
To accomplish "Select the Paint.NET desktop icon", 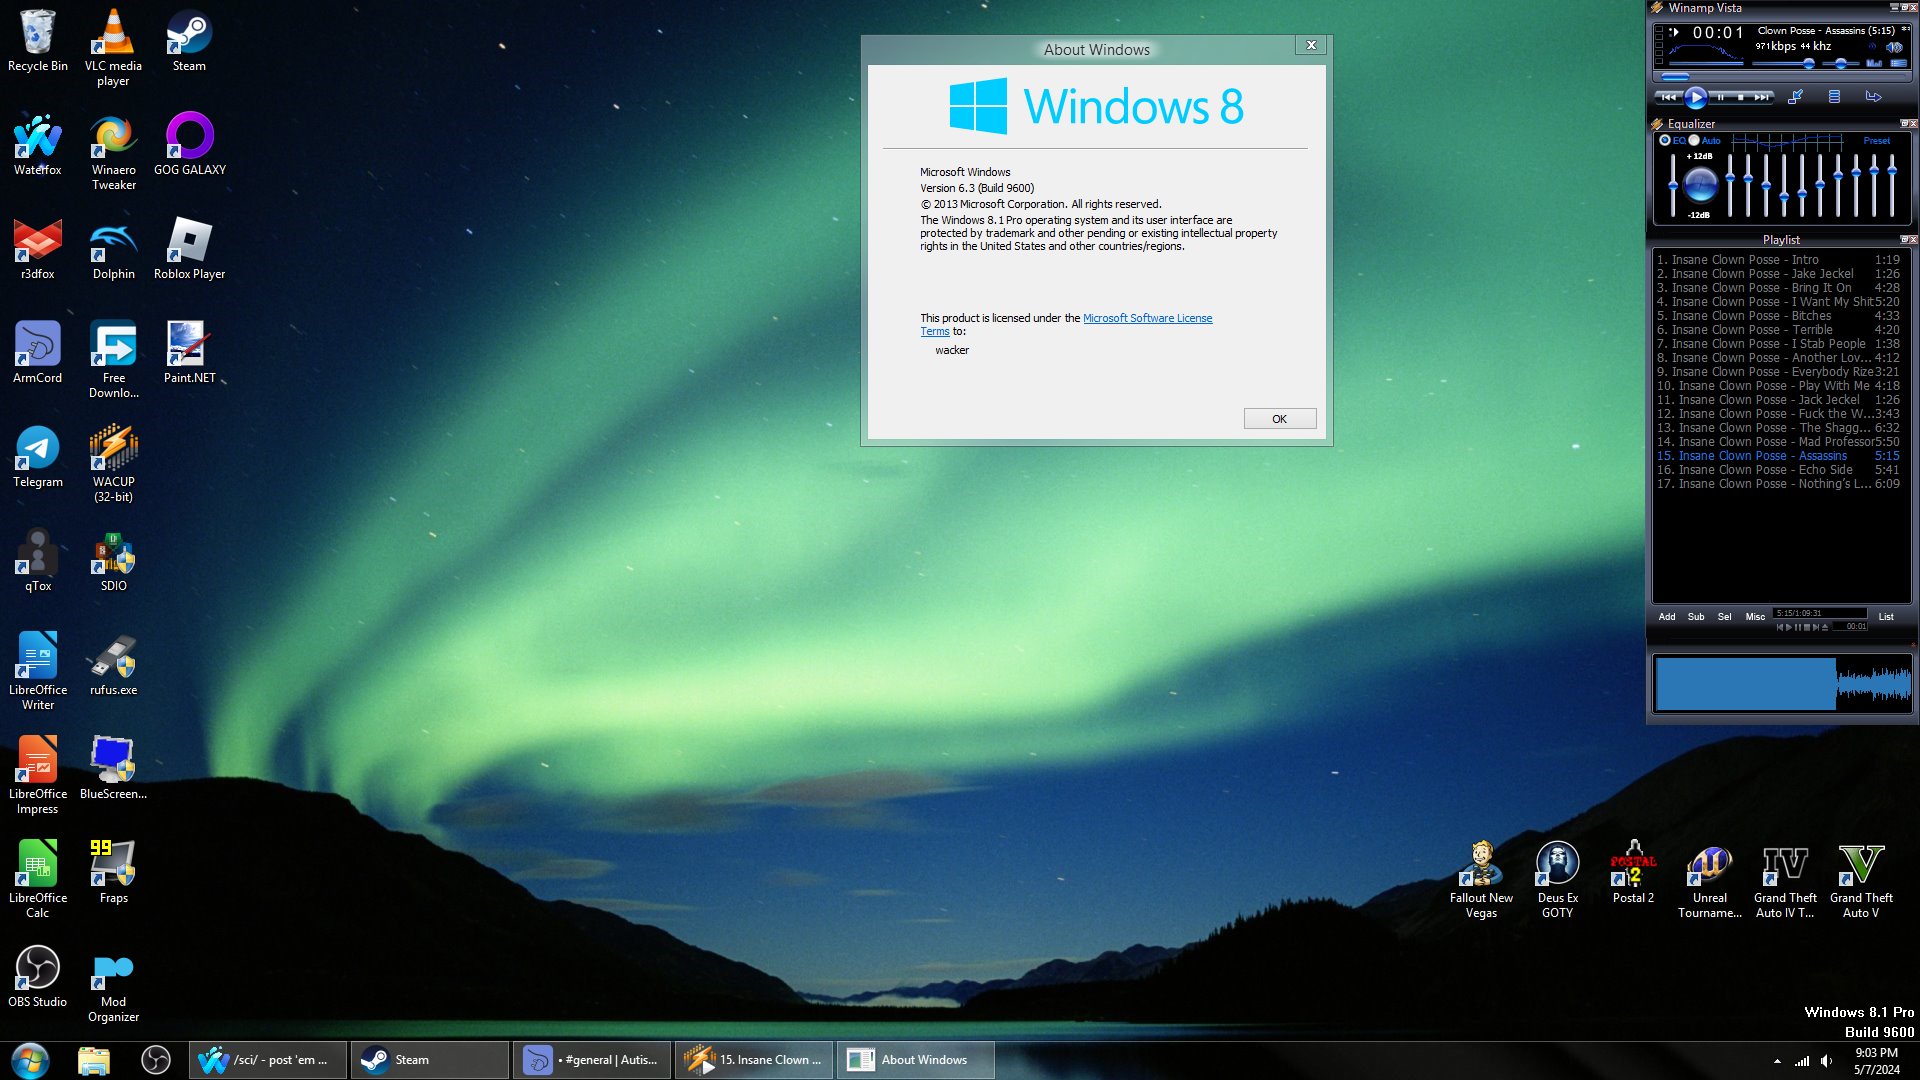I will [190, 354].
